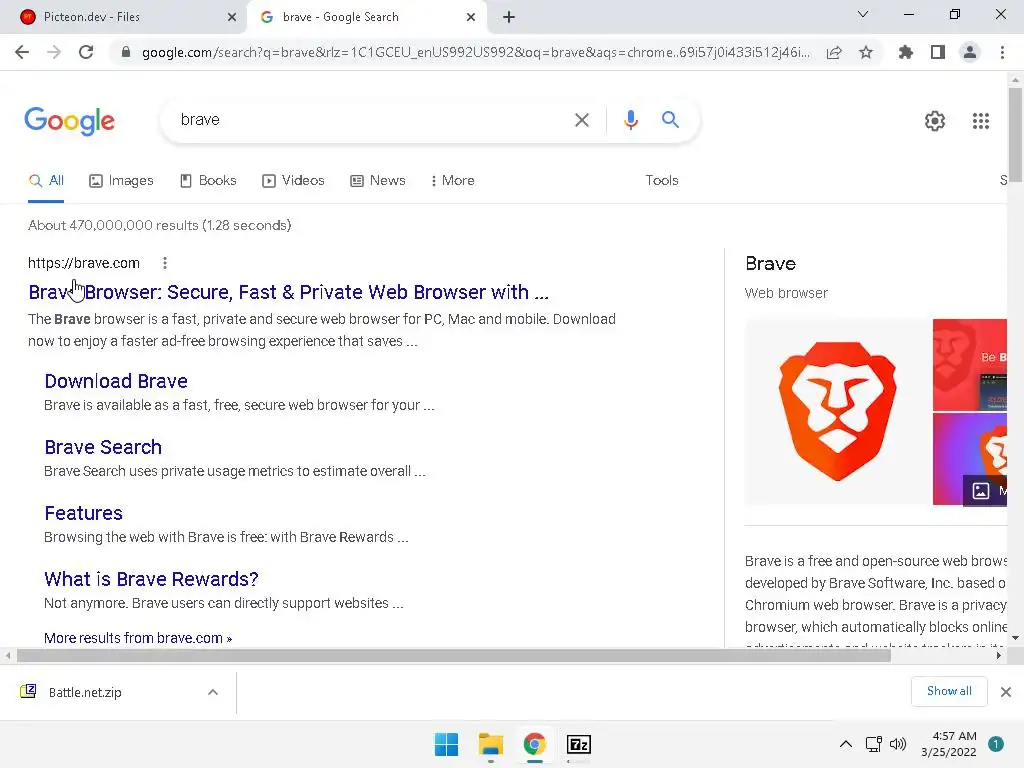
Task: Click the Google logo
Action: [69, 121]
